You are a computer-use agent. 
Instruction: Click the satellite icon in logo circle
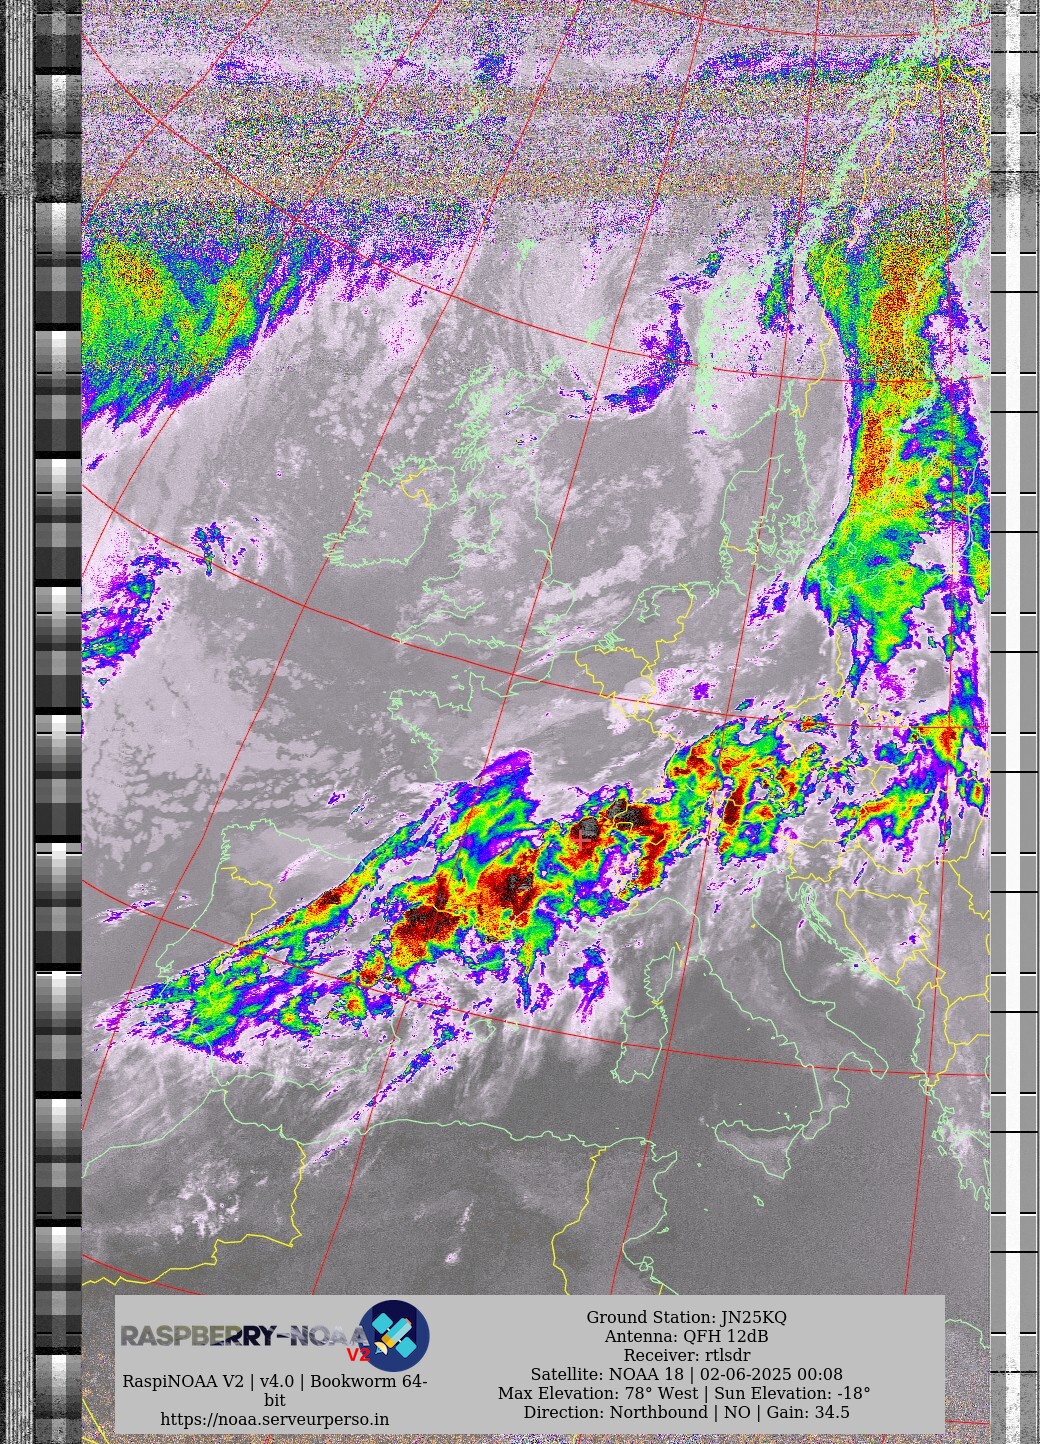tap(395, 1336)
